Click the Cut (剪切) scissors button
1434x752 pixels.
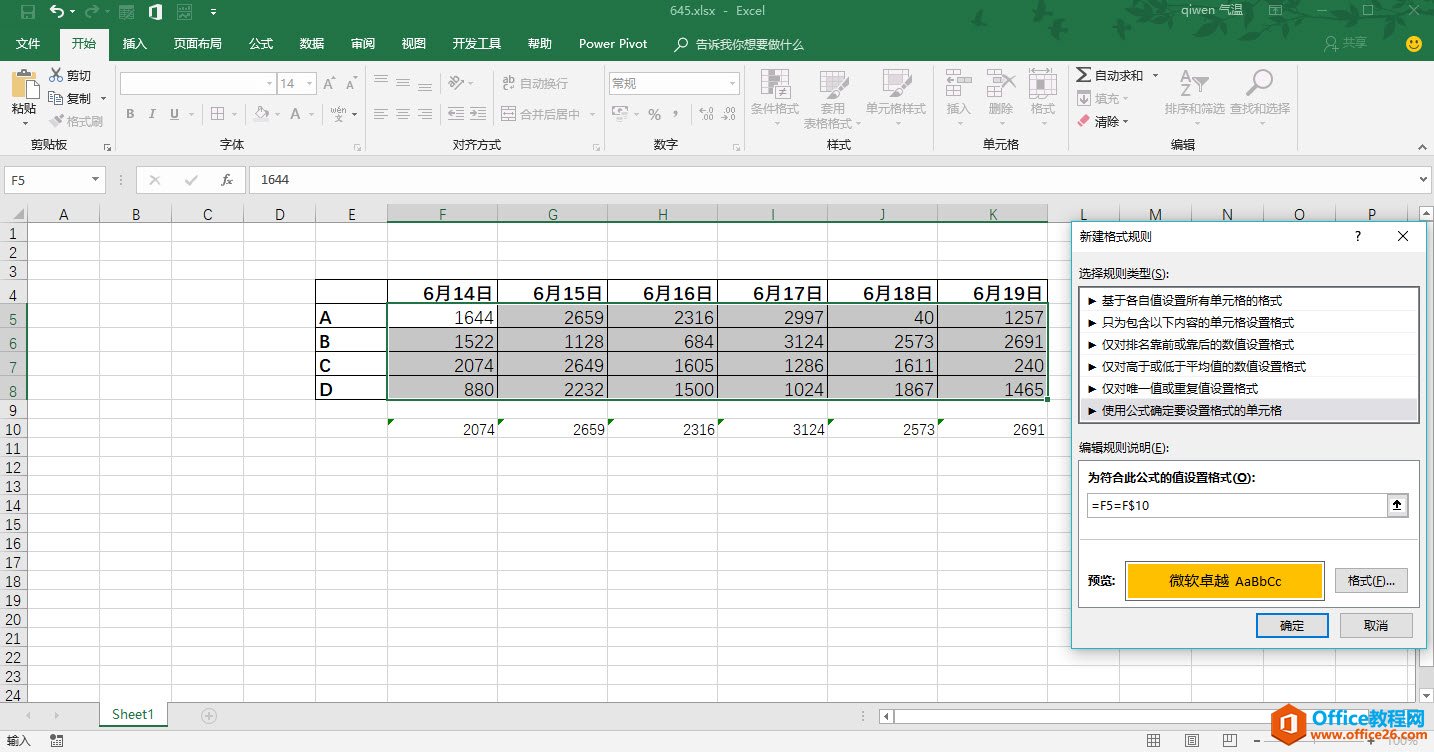pyautogui.click(x=69, y=75)
